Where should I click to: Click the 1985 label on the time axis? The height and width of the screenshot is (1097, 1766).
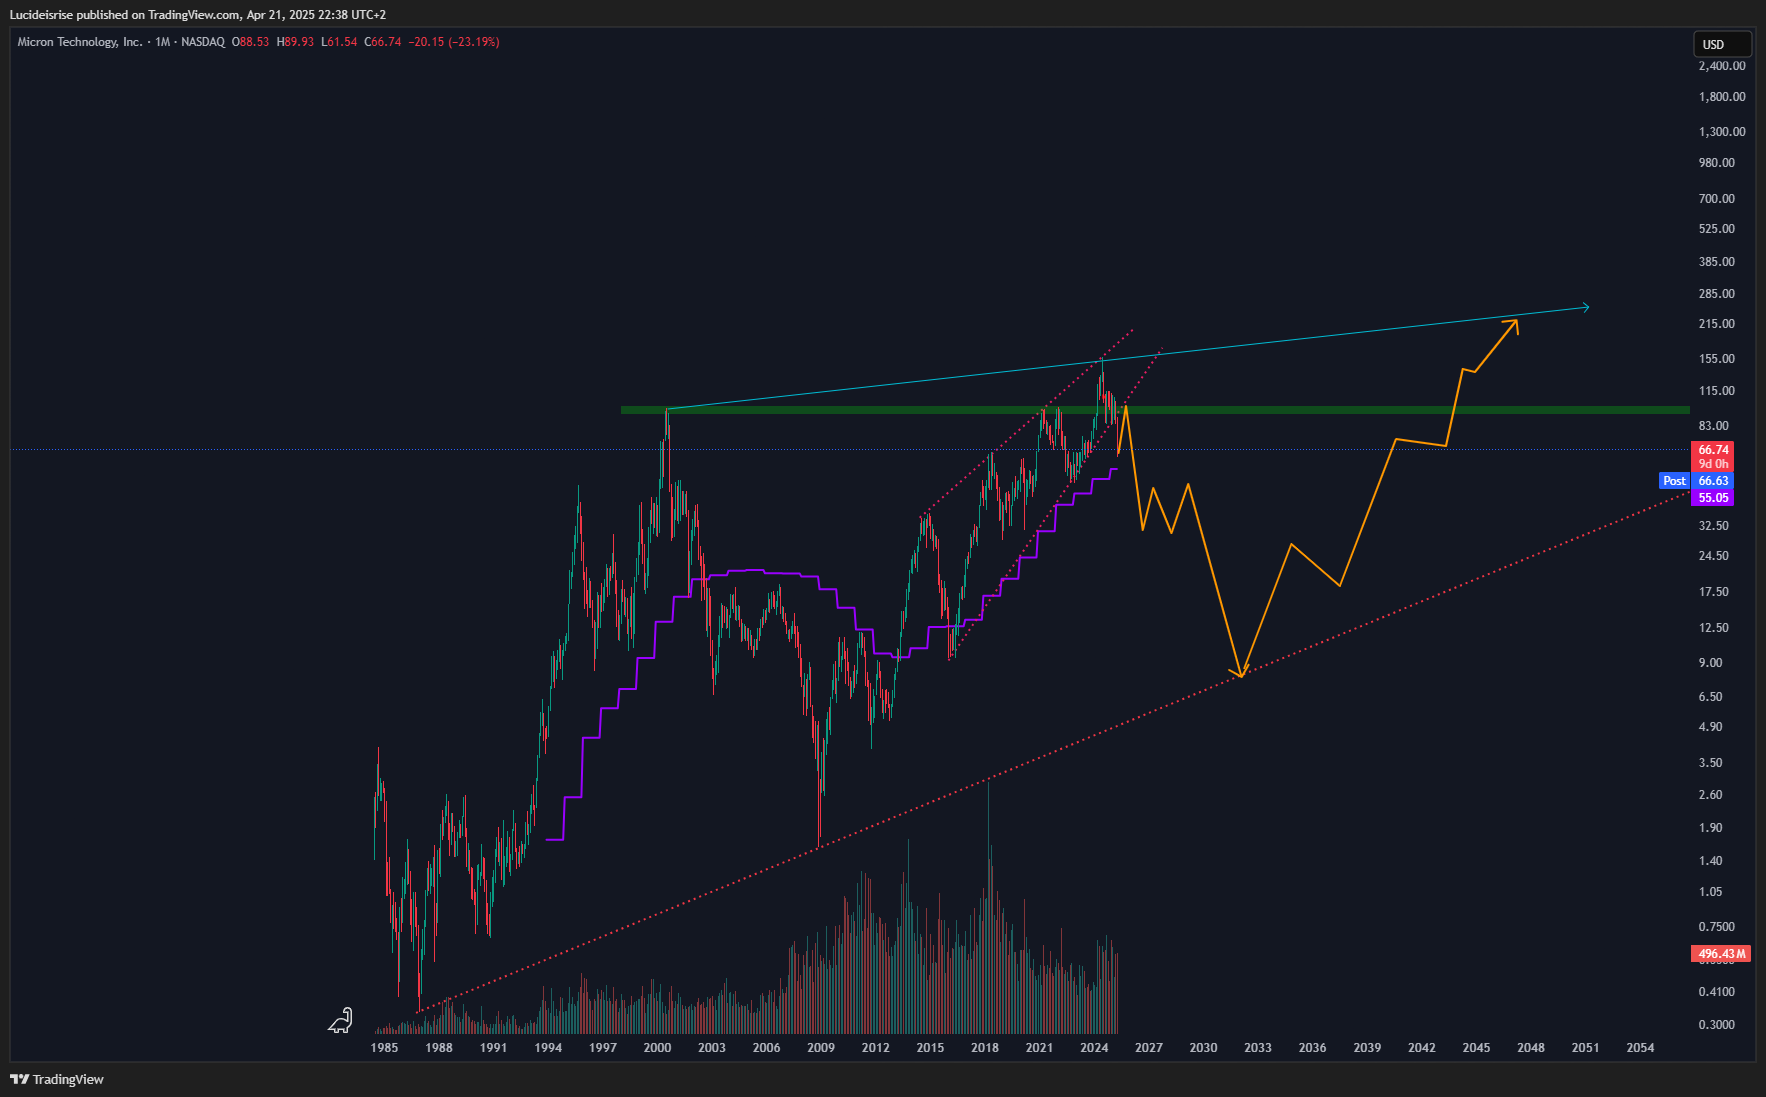[384, 1048]
